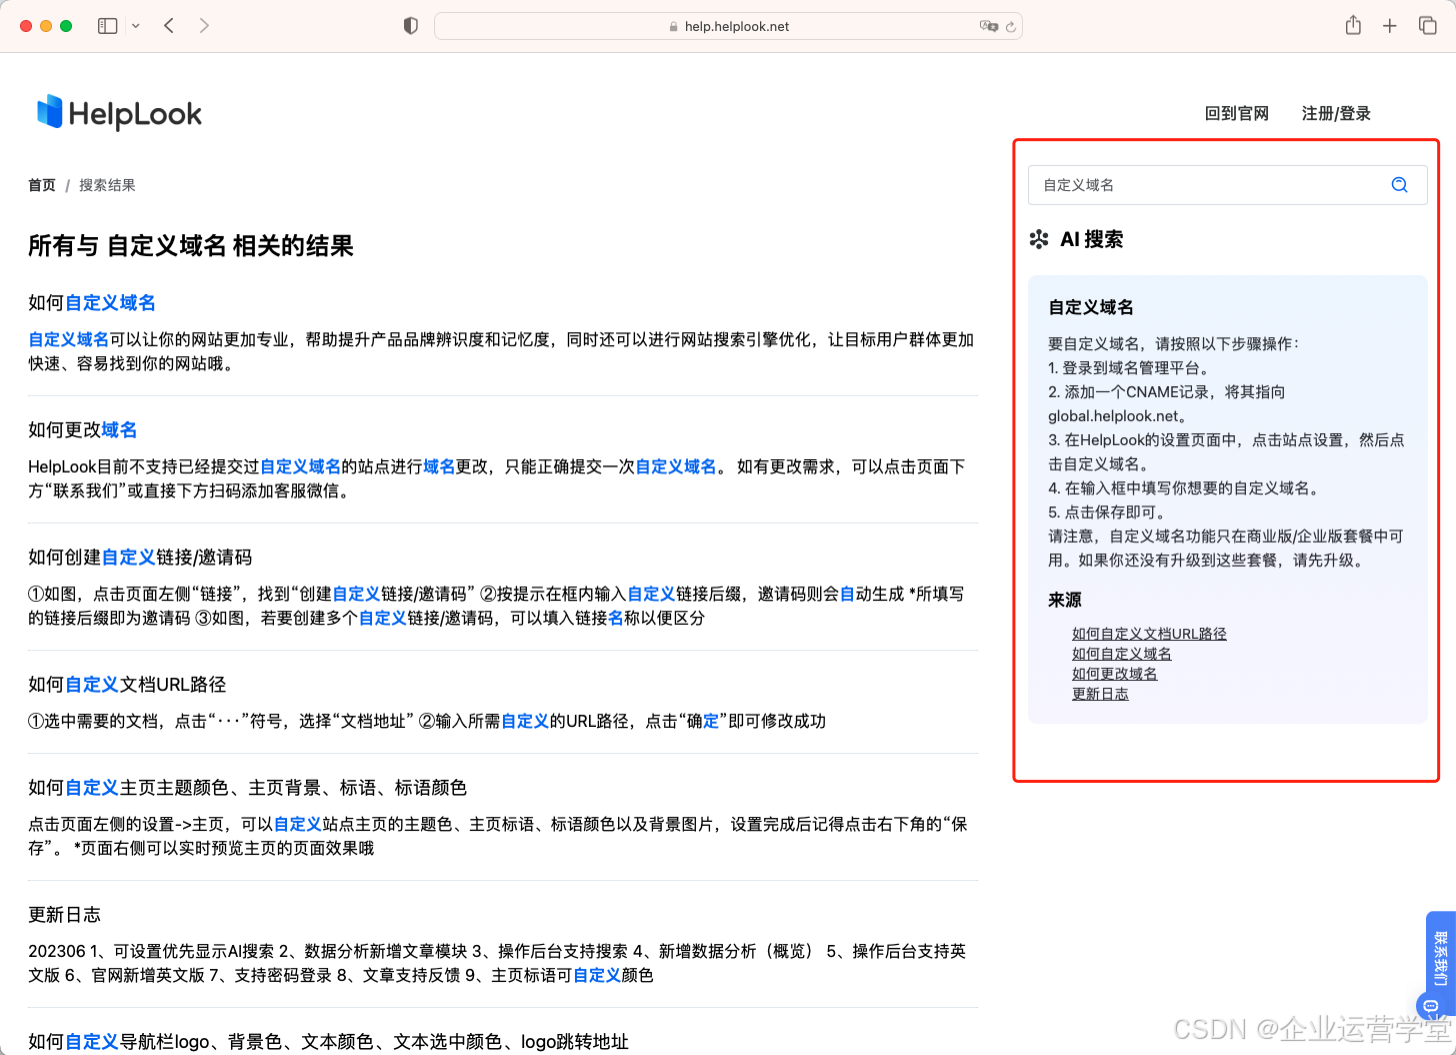
Task: Open 回到官网 navigation link
Action: pos(1237,113)
